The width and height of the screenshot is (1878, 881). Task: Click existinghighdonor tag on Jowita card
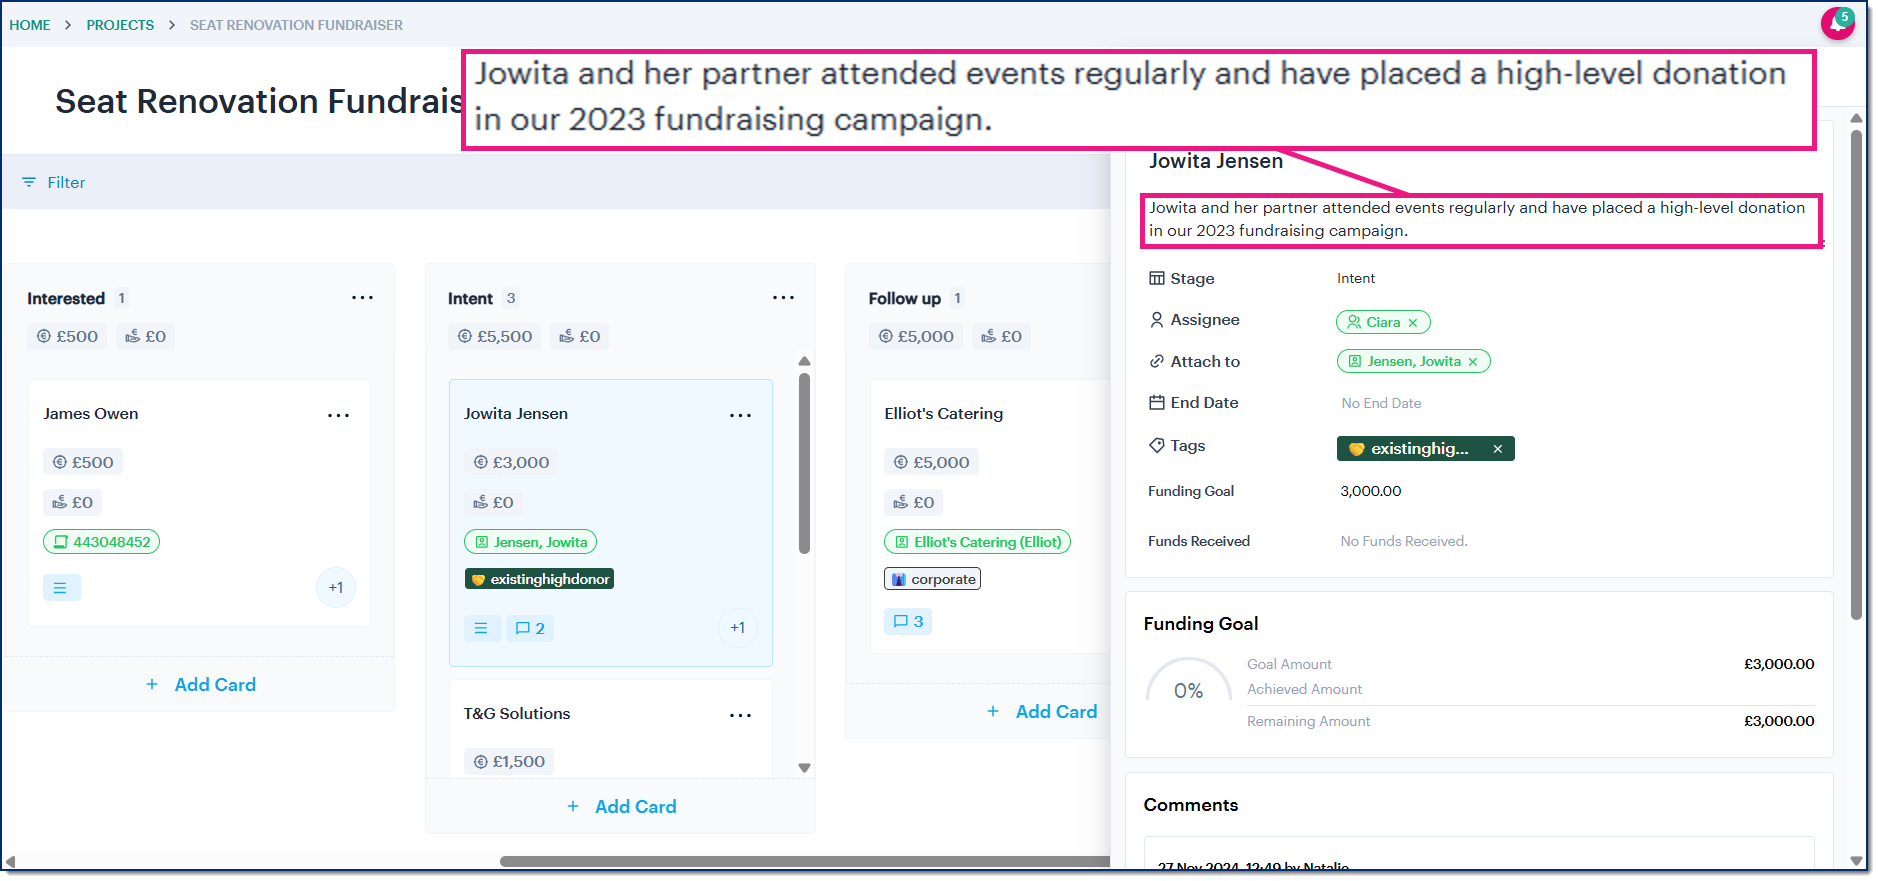click(x=539, y=579)
